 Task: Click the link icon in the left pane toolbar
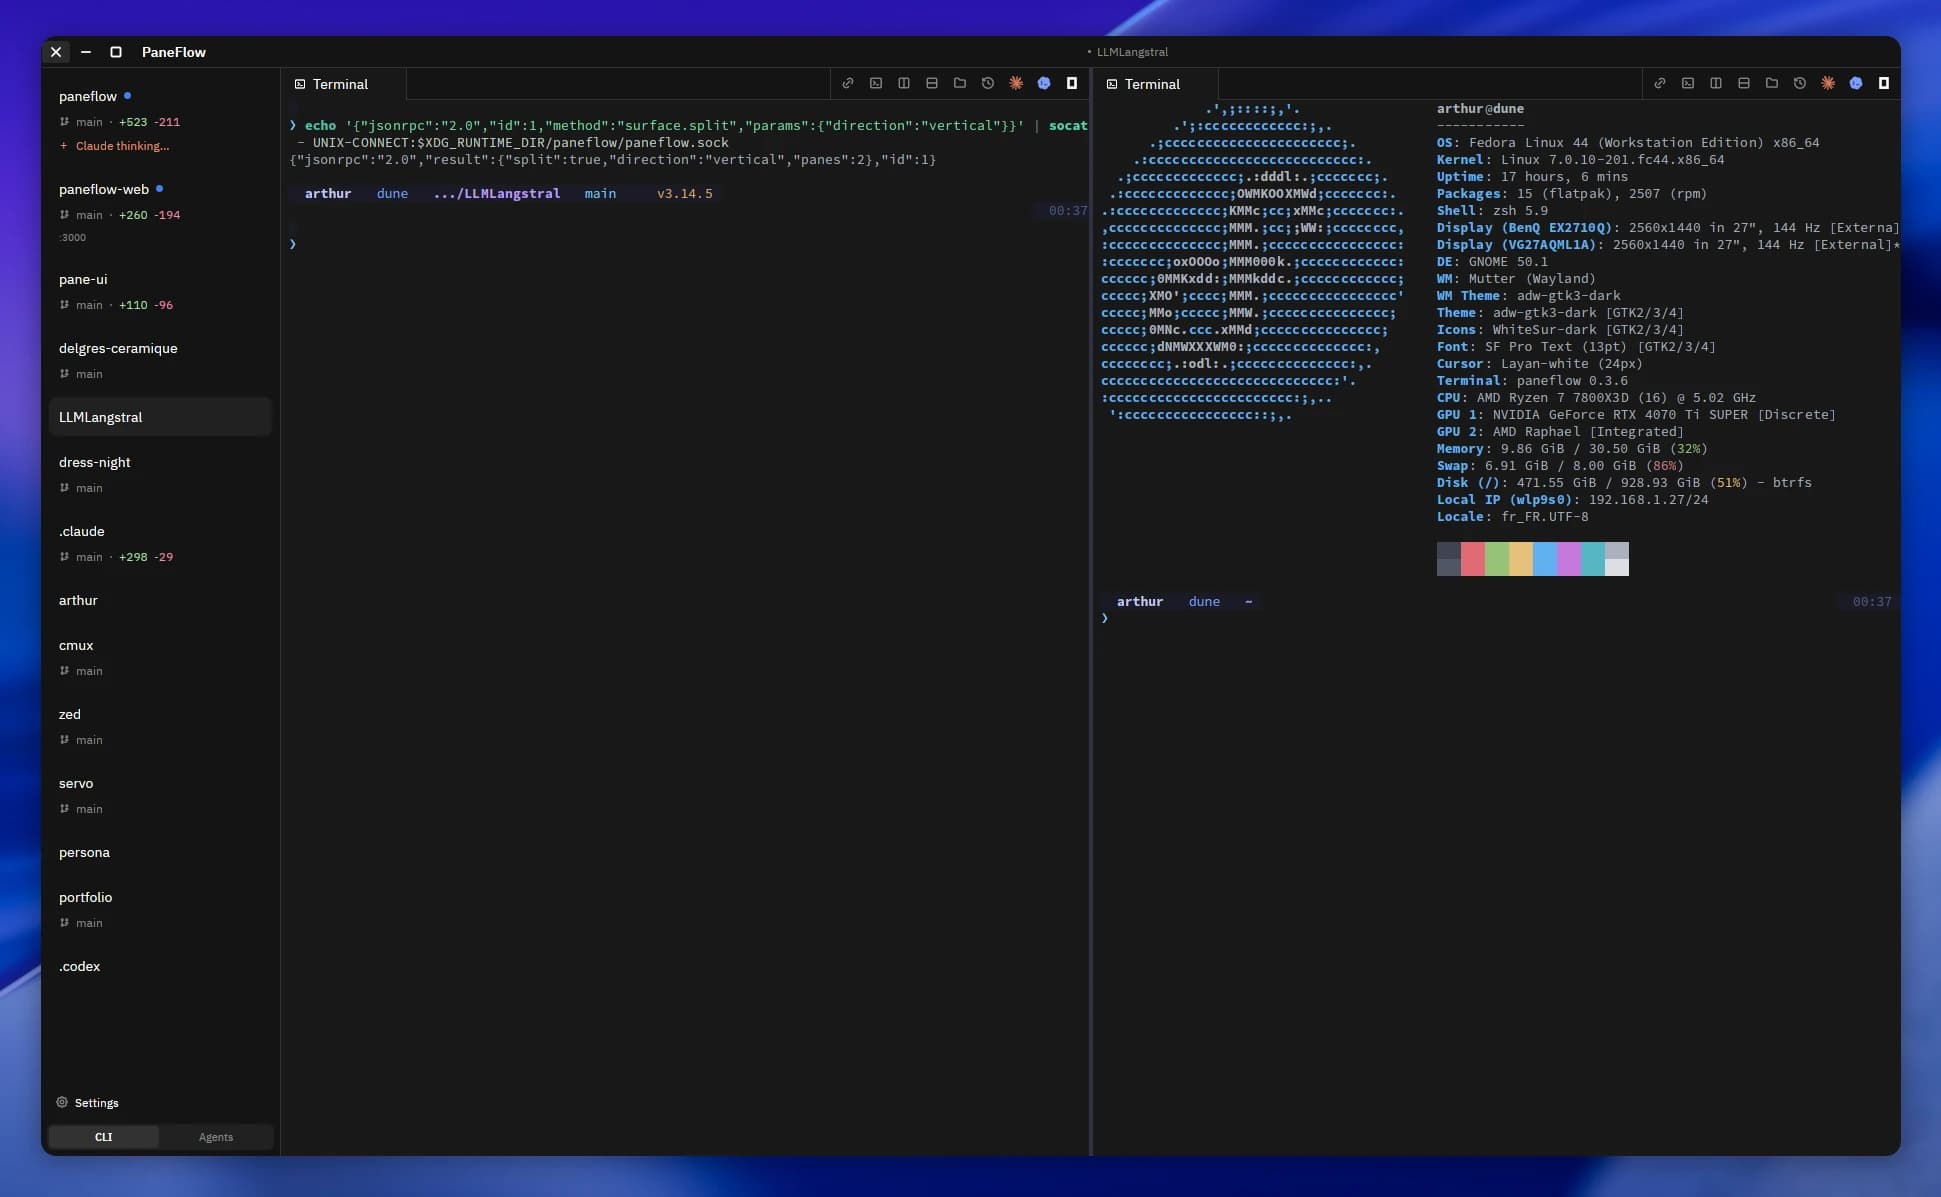(848, 84)
